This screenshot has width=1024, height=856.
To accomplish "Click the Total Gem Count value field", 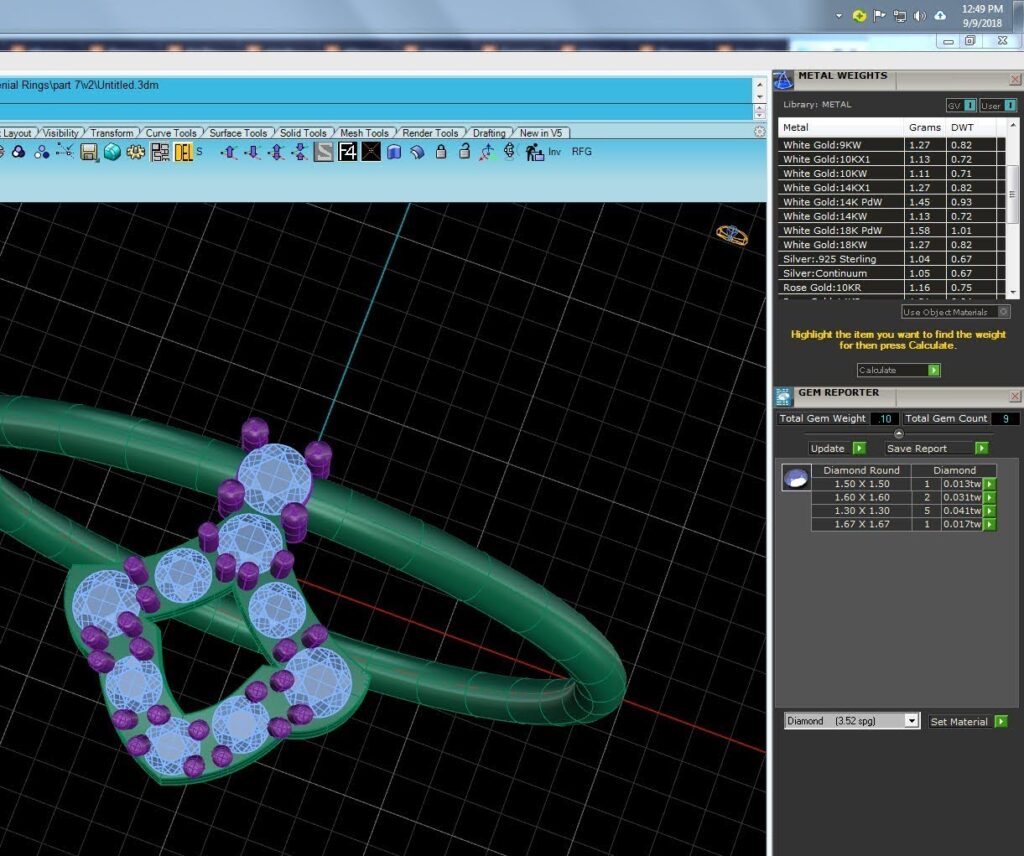I will tap(1006, 419).
